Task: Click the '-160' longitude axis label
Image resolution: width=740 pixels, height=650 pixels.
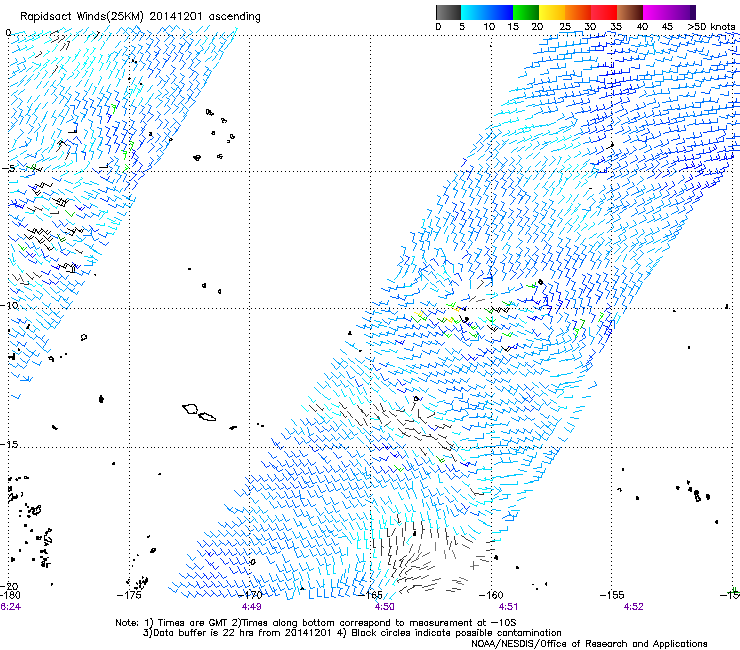Action: 491,595
